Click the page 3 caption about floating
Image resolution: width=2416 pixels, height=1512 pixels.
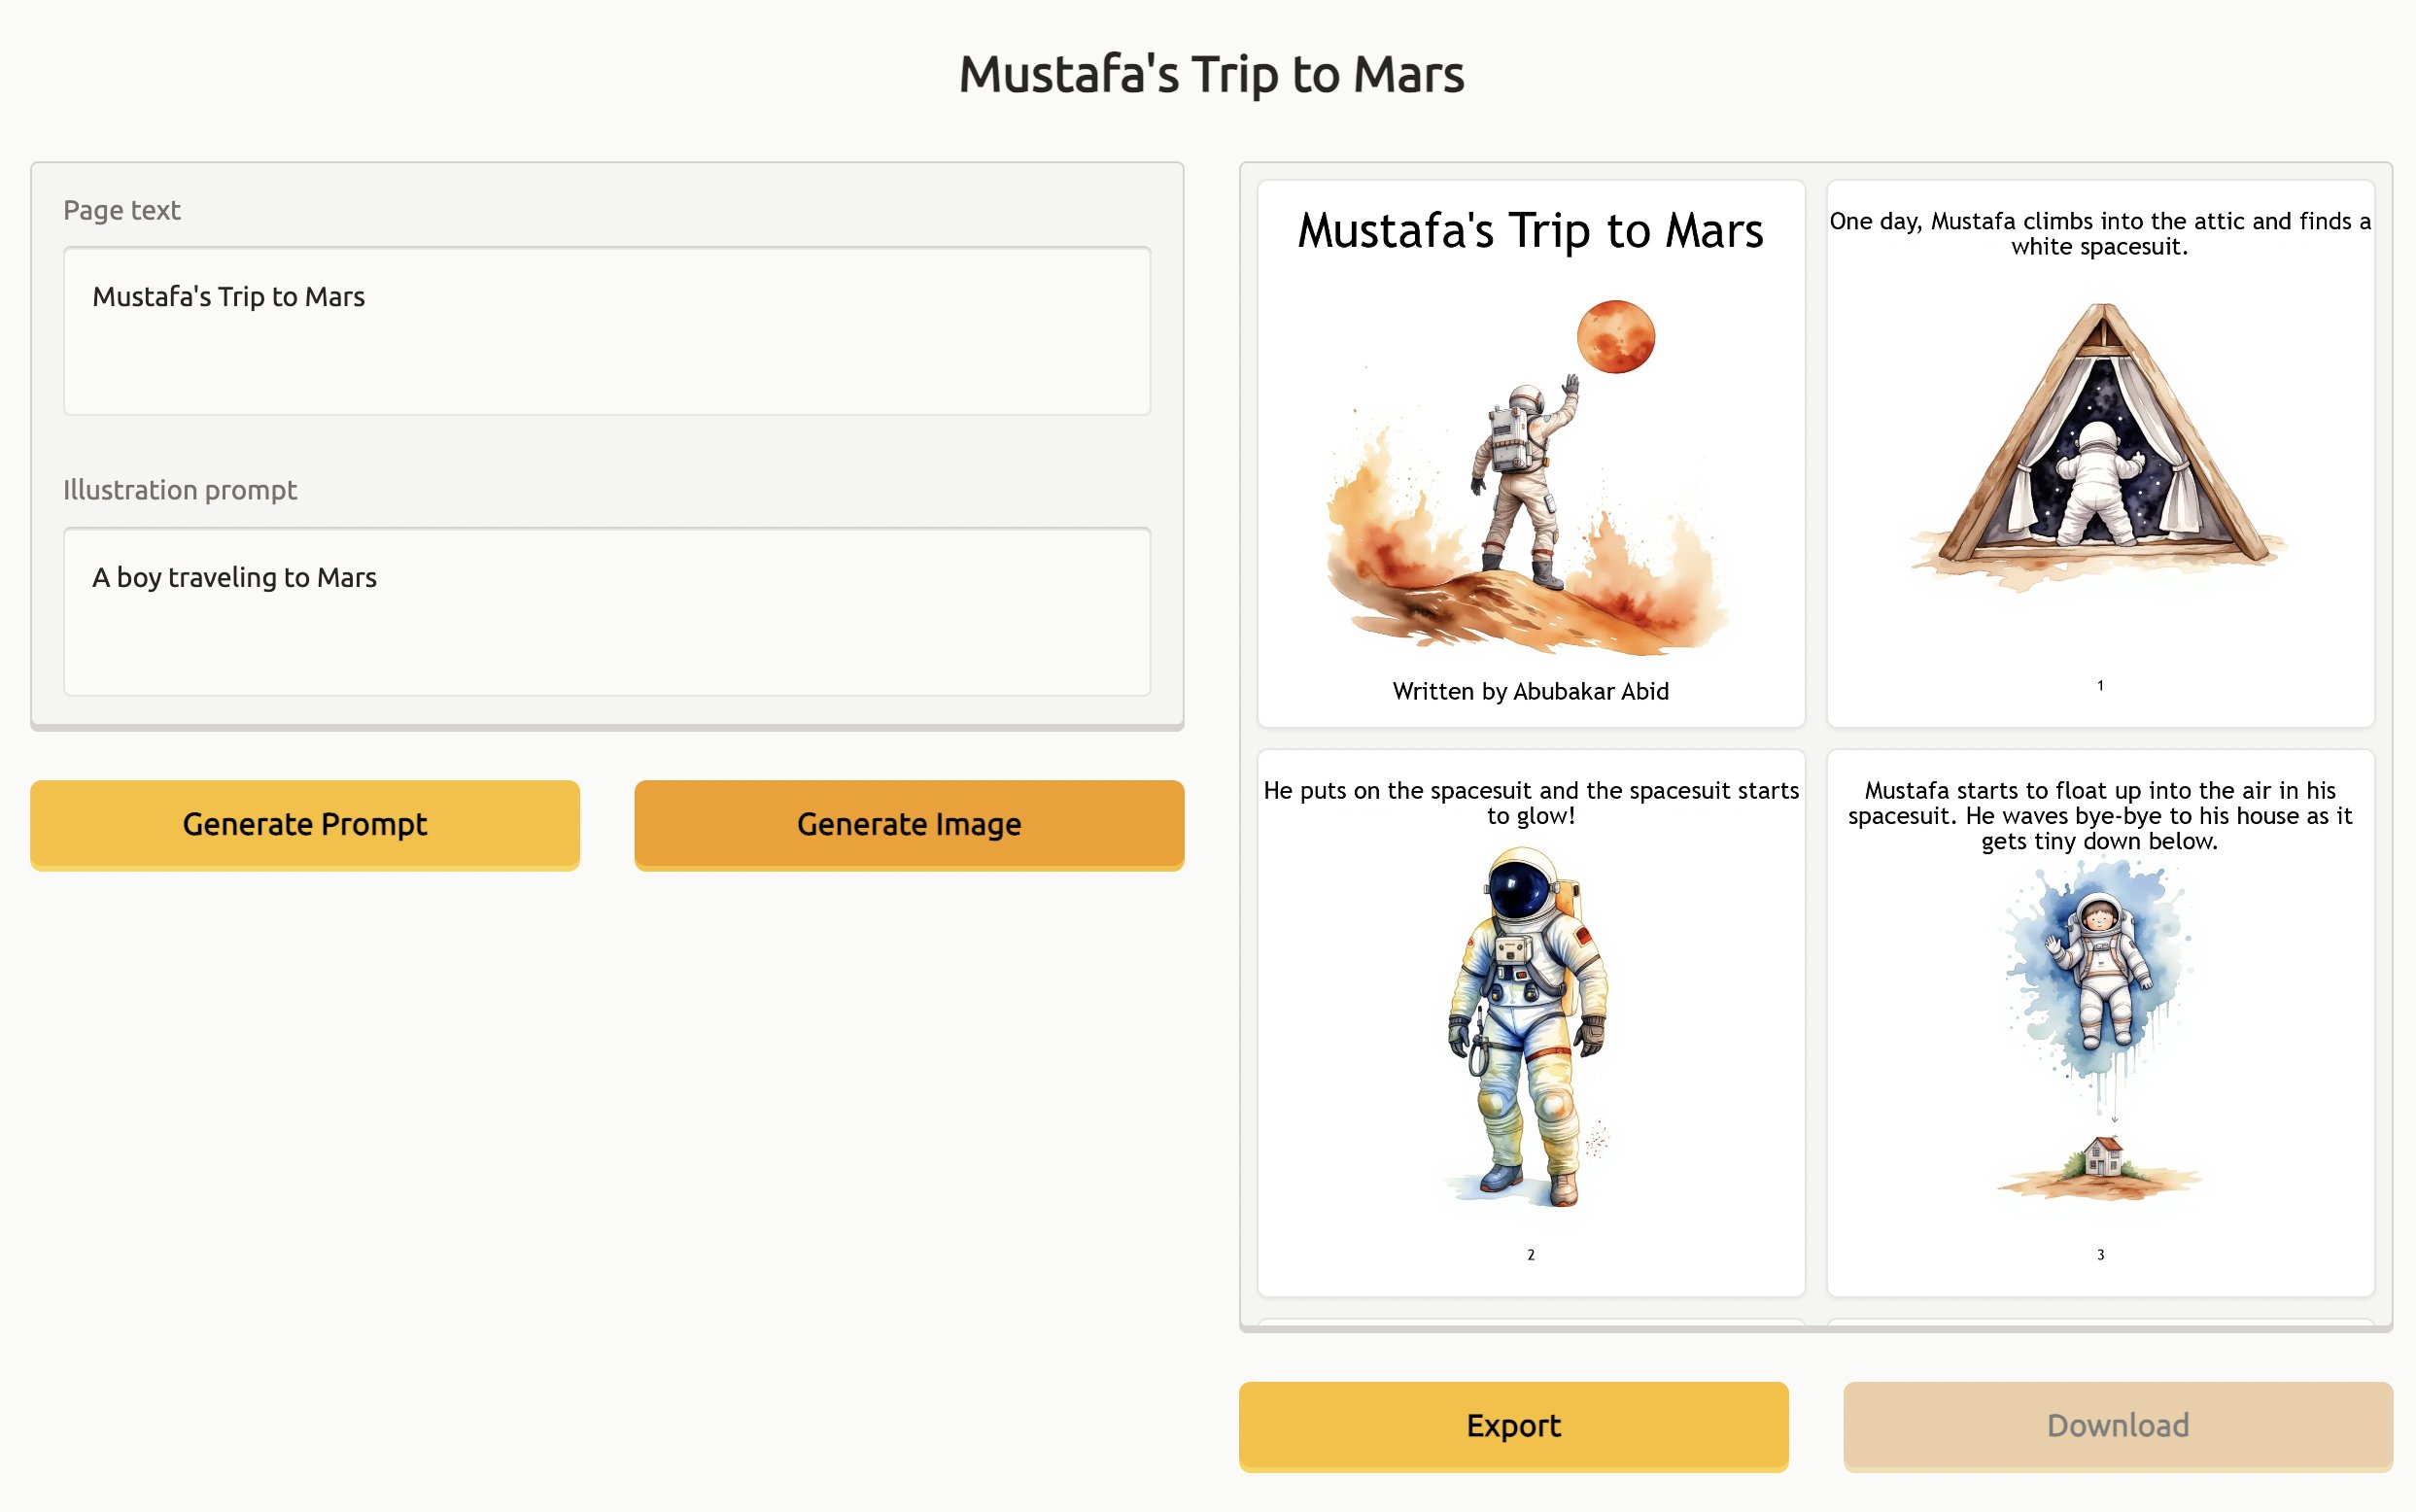pos(2099,816)
